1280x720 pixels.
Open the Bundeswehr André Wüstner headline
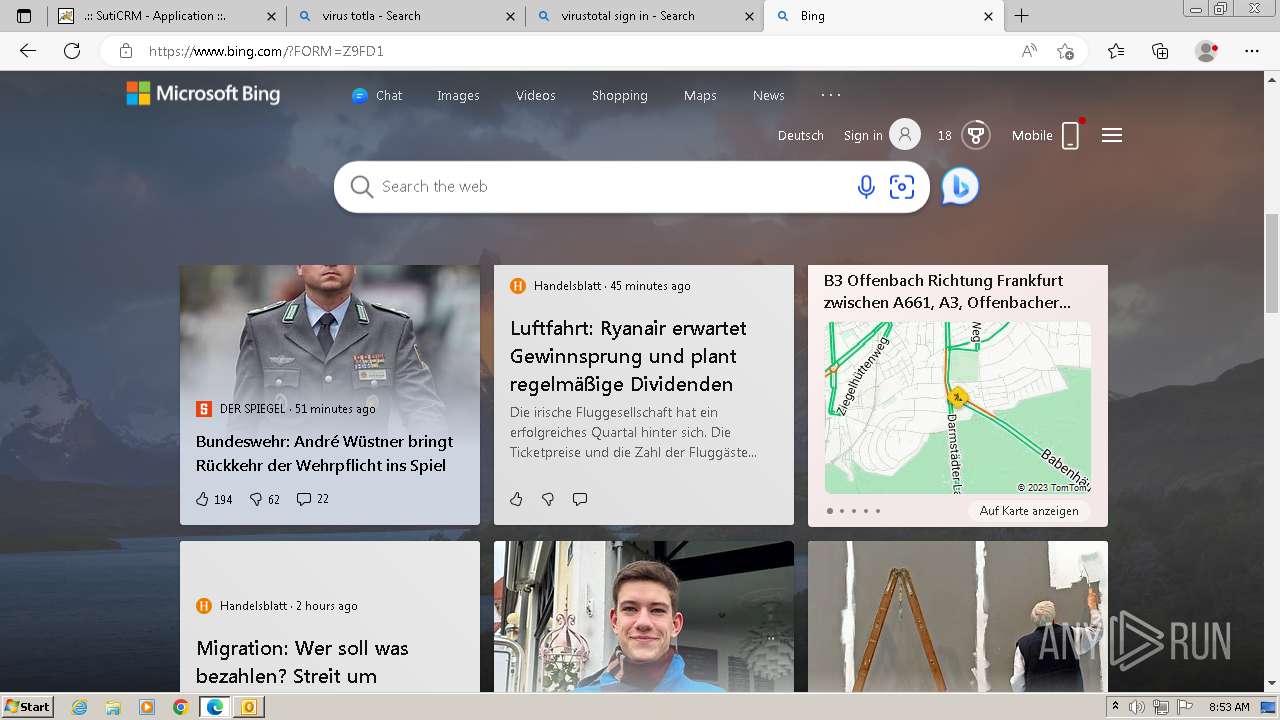click(324, 453)
